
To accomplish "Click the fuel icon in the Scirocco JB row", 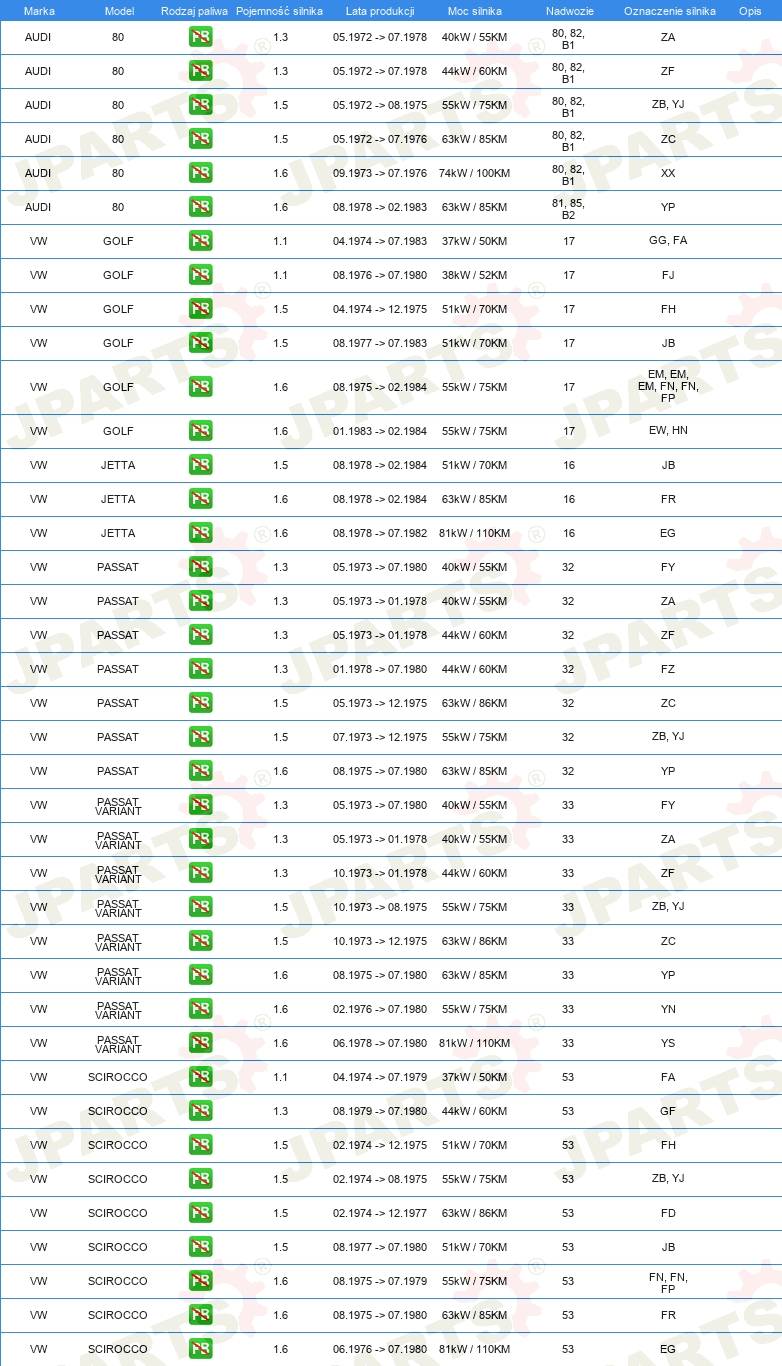I will click(200, 1247).
